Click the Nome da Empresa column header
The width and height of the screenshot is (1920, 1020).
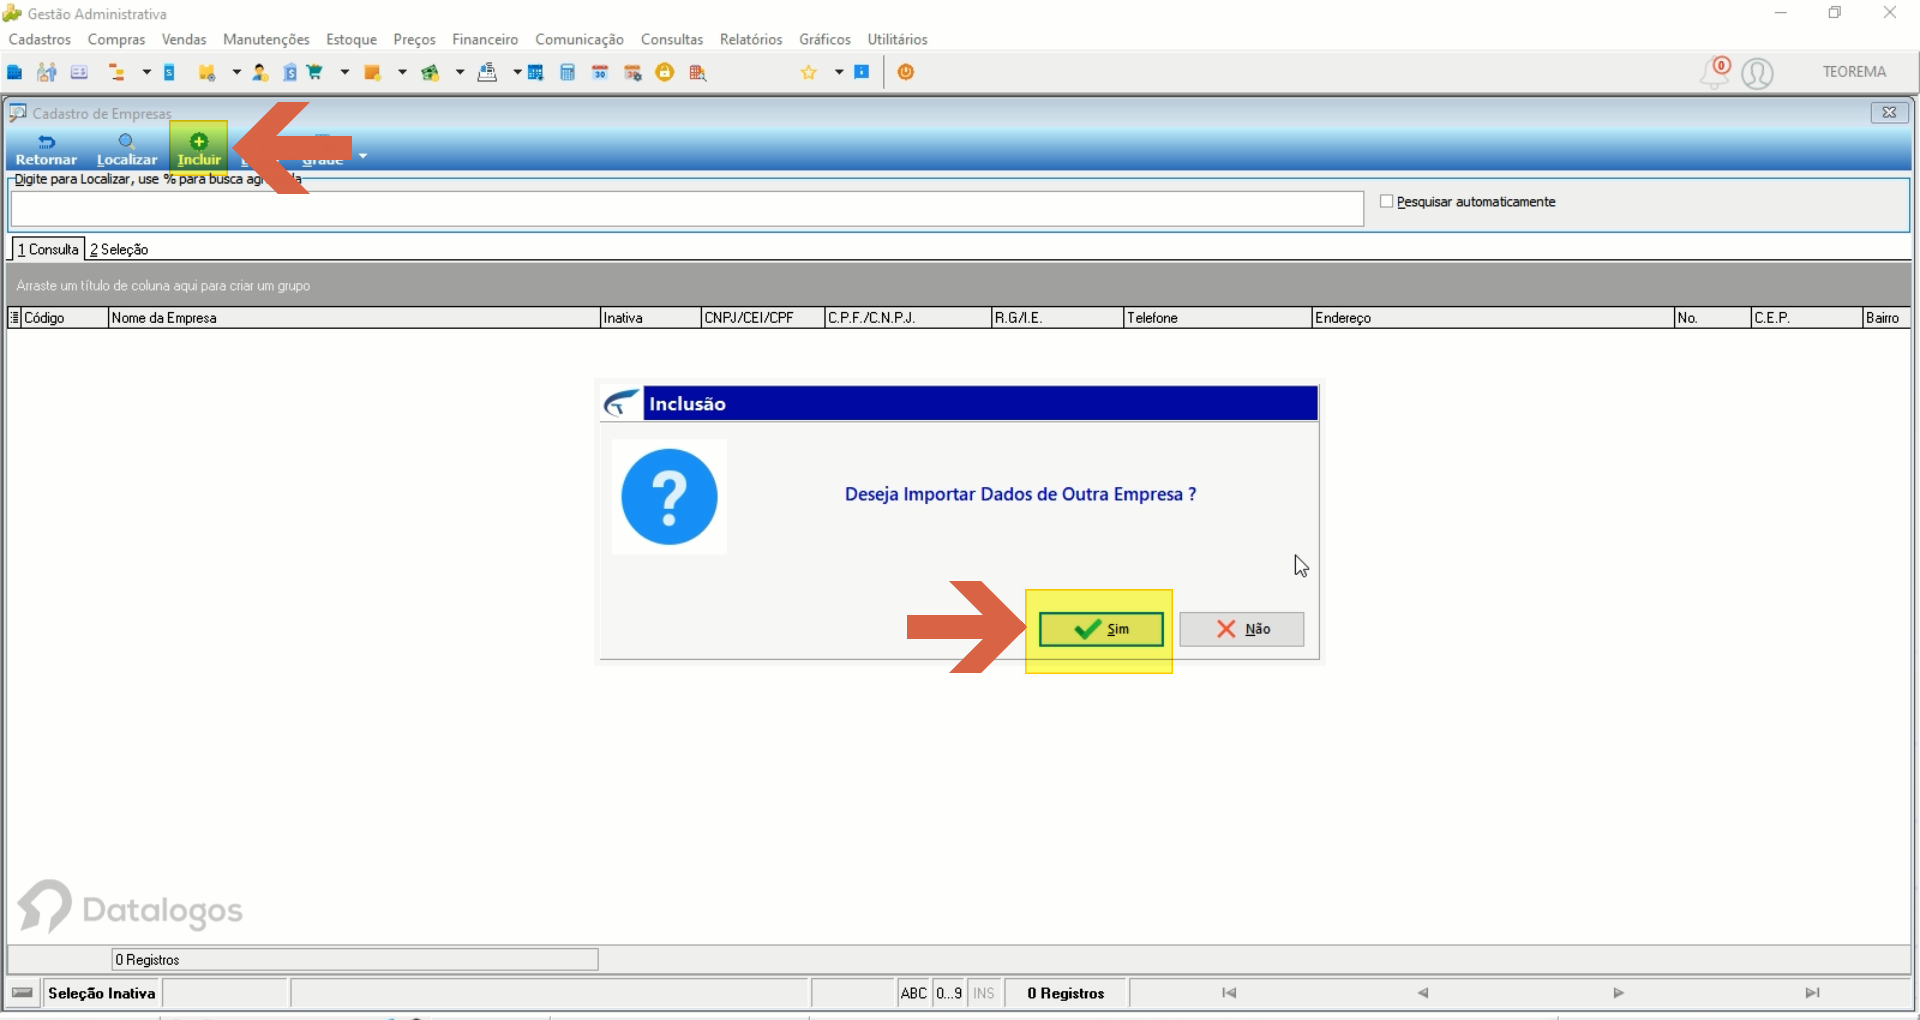pyautogui.click(x=353, y=318)
